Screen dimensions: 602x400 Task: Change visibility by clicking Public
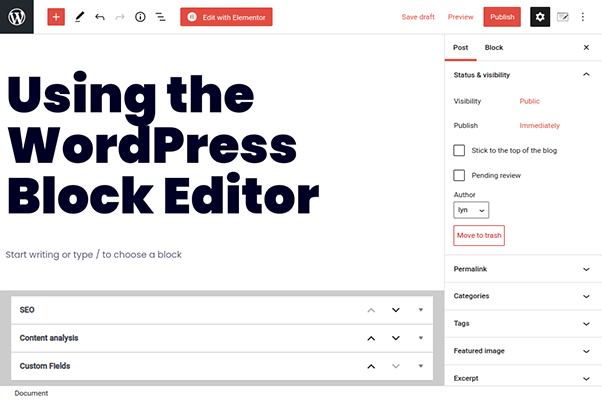tap(529, 101)
